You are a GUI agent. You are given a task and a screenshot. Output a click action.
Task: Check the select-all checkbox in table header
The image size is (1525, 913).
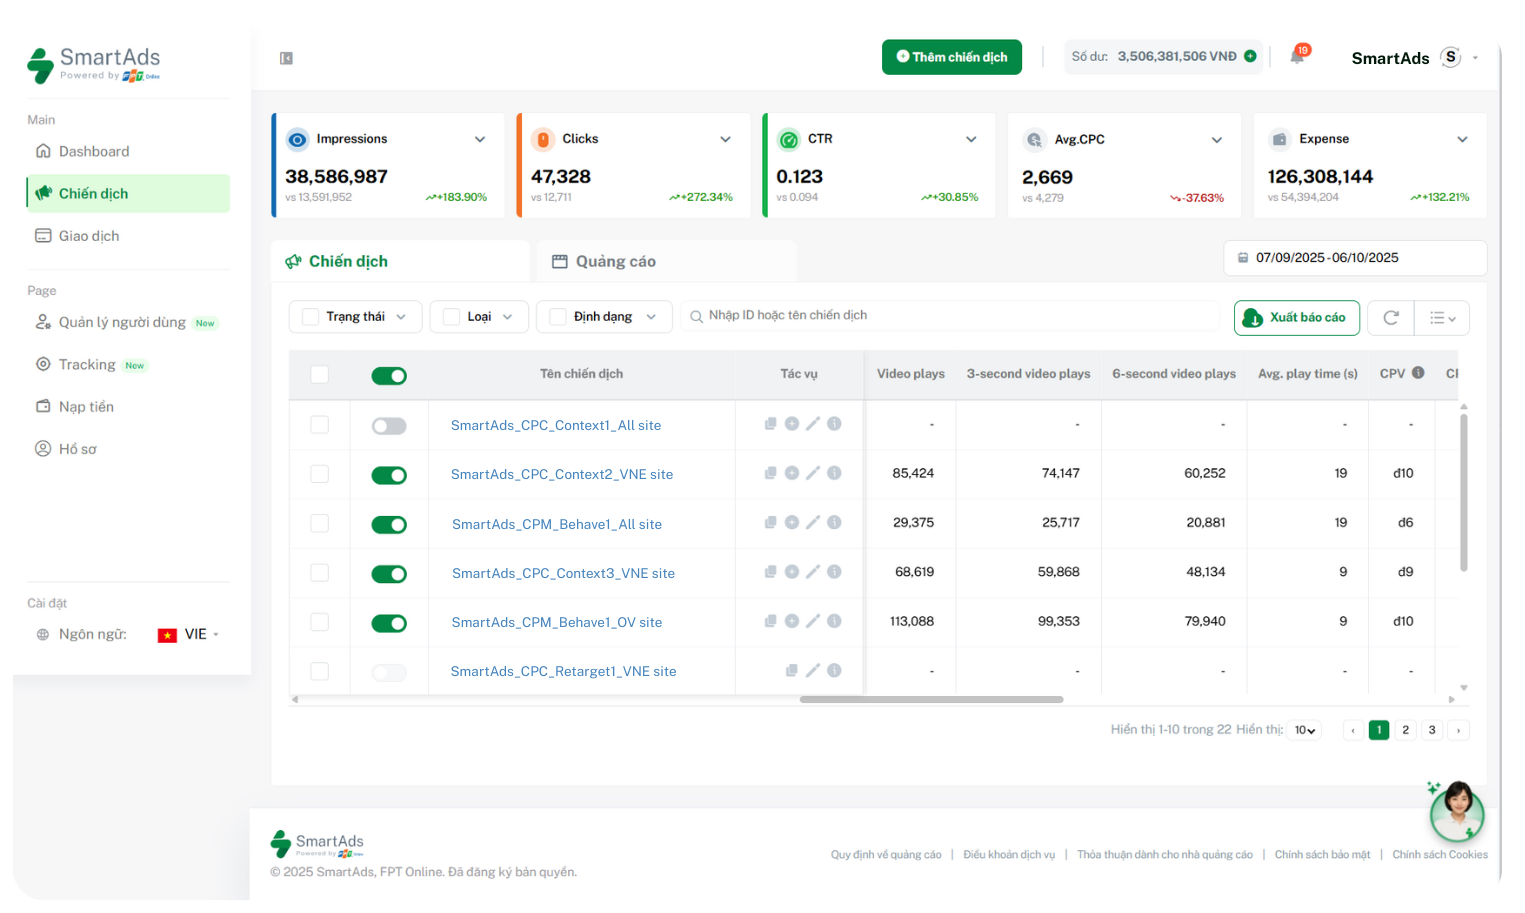point(320,374)
